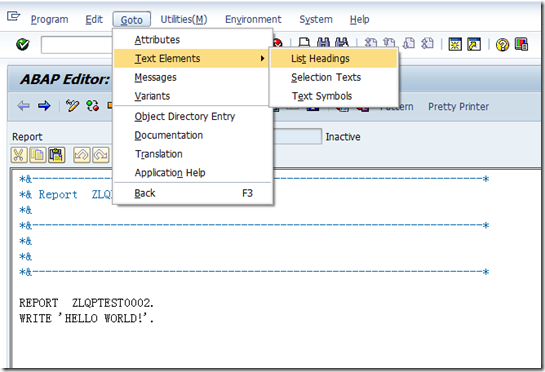The image size is (545, 372).
Task: Open the Program menu
Action: tap(49, 19)
